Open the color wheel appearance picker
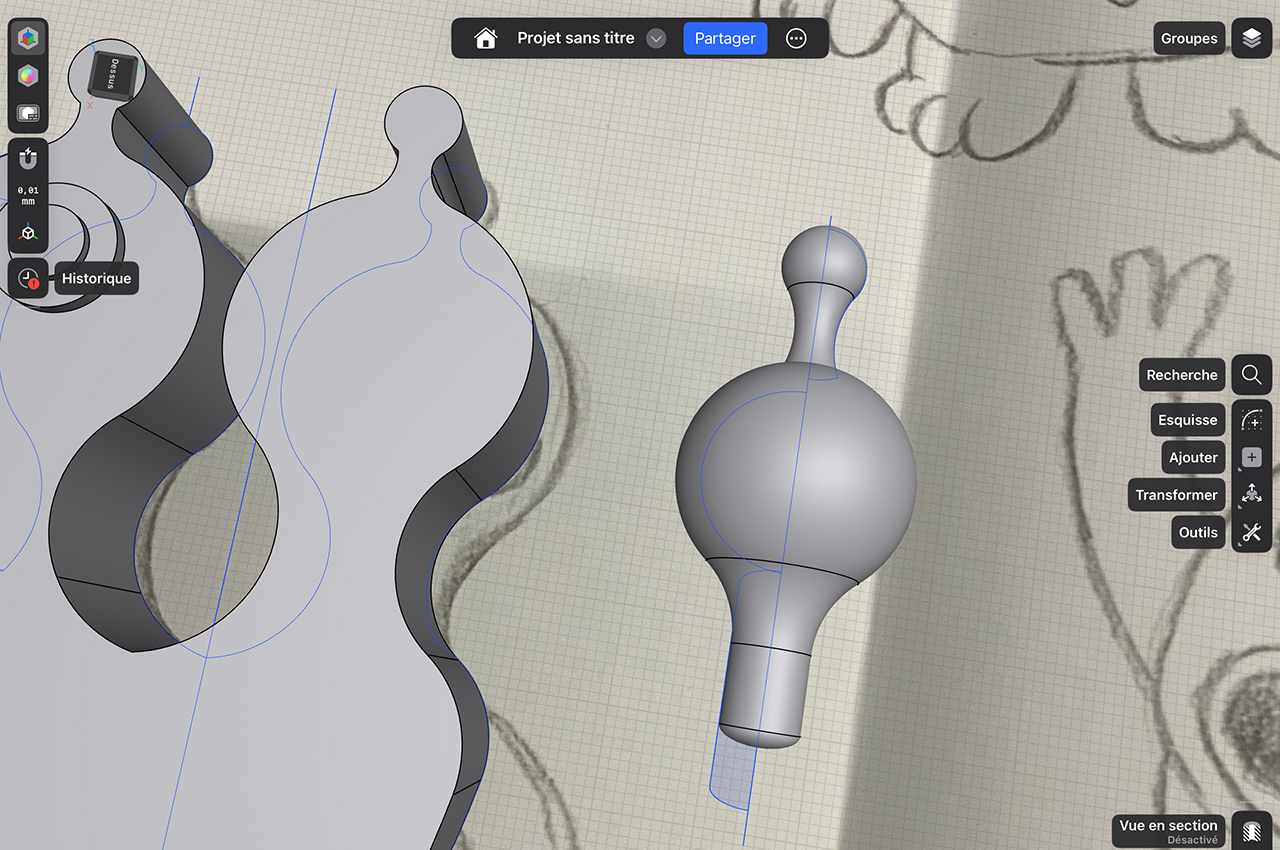 (28, 76)
